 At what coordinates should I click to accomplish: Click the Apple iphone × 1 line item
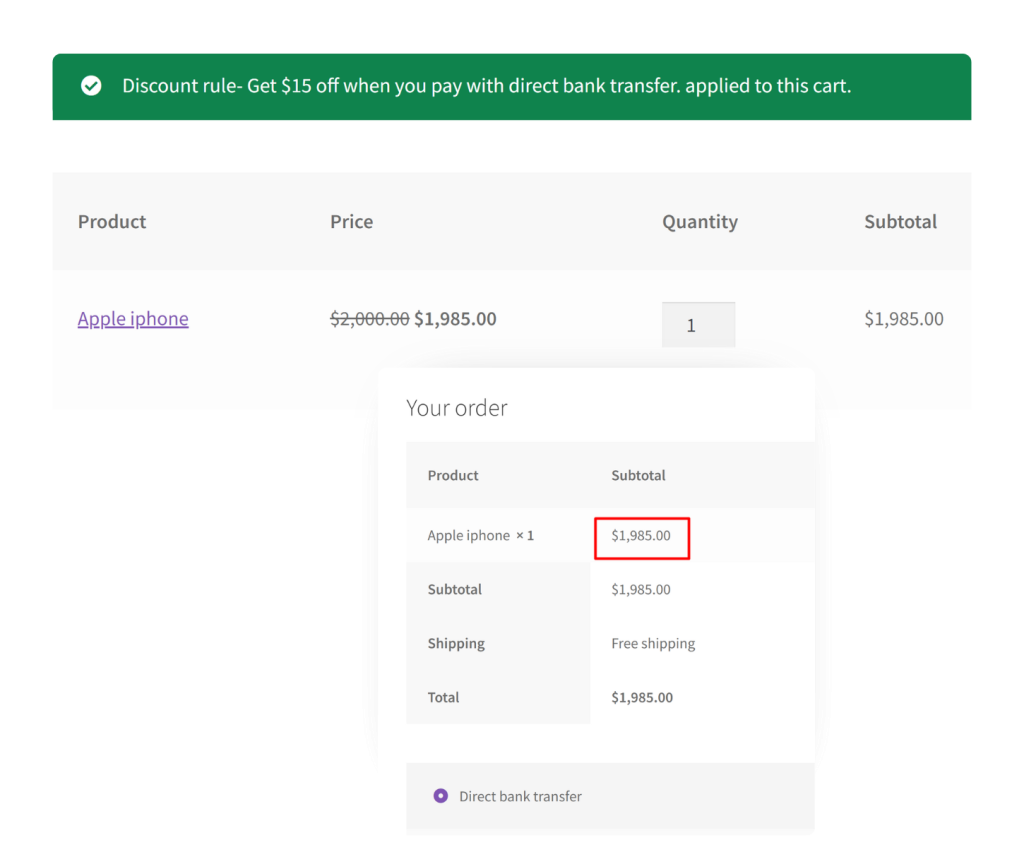click(480, 535)
